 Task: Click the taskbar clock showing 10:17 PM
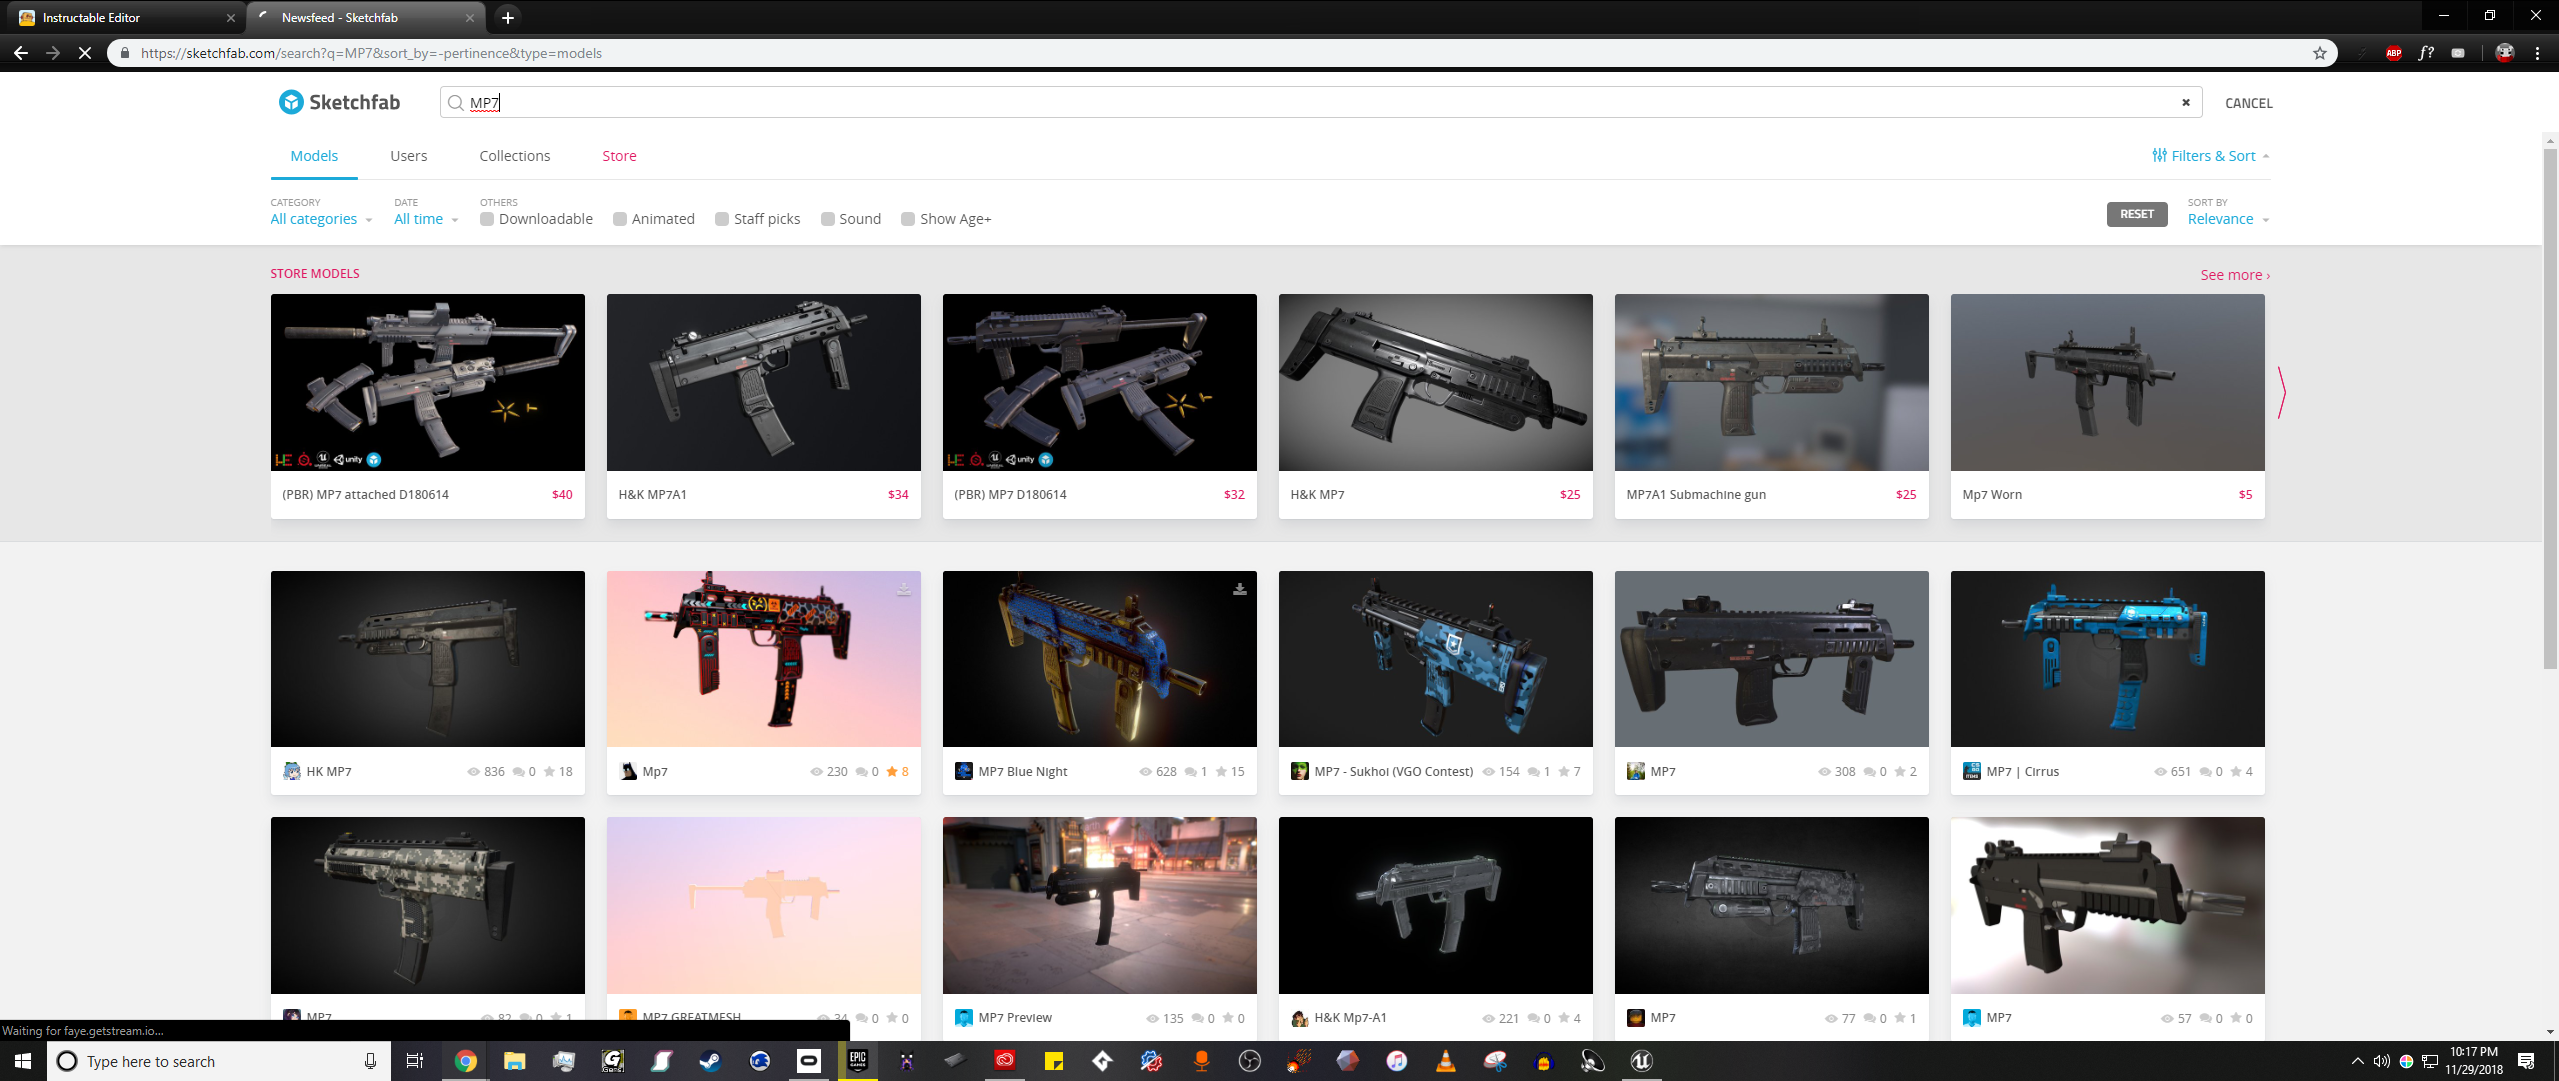pos(2474,1060)
